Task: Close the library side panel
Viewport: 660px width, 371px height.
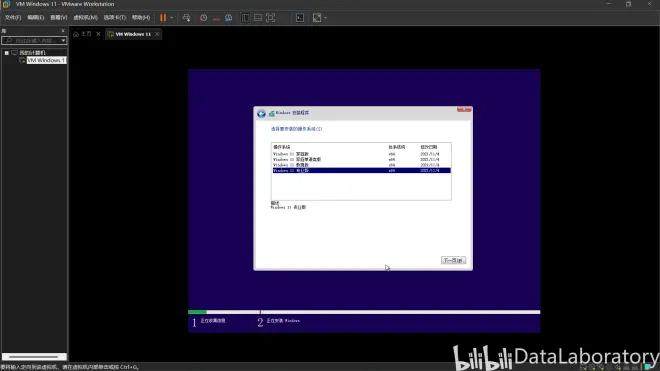Action: pyautogui.click(x=63, y=31)
